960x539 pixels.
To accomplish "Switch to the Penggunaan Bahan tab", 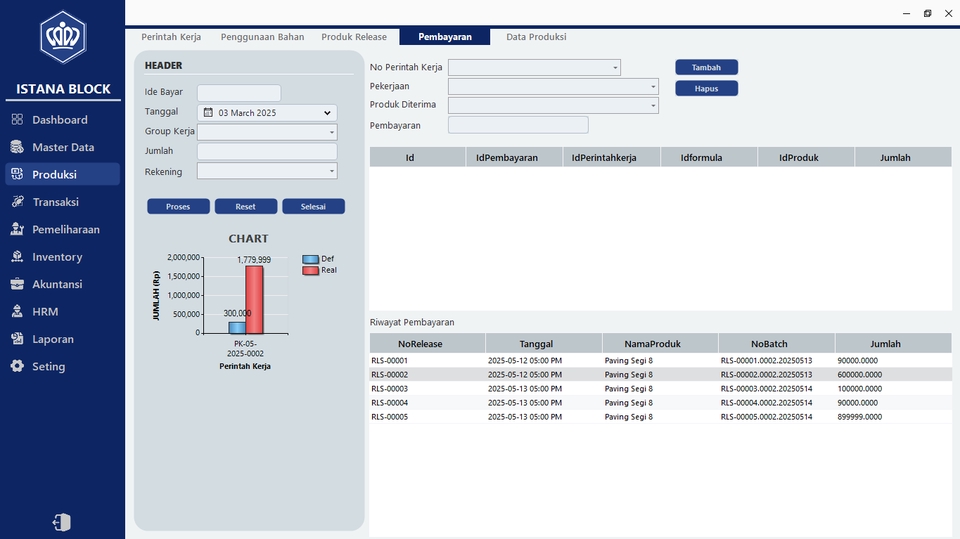I will [x=262, y=37].
